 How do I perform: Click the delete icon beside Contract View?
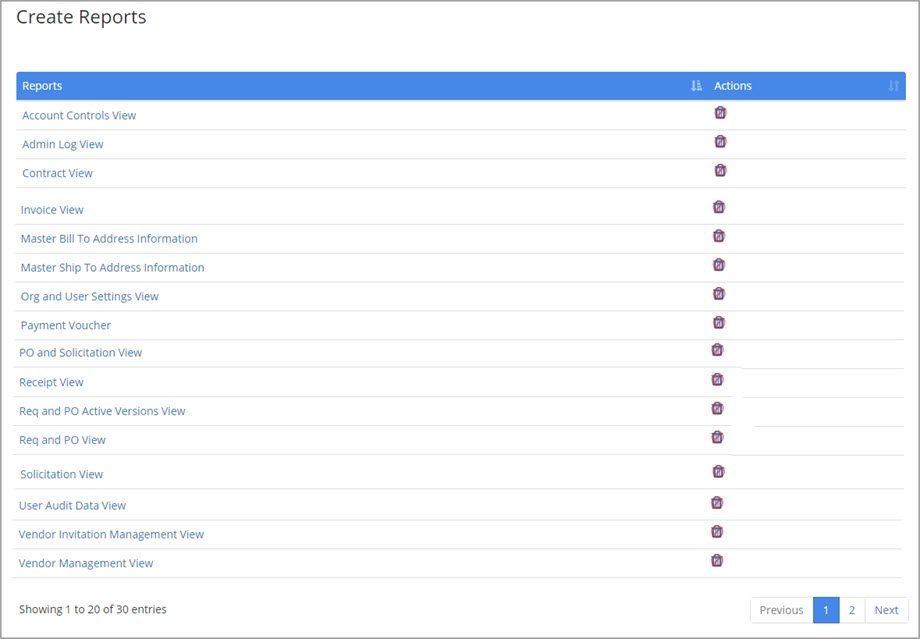(720, 171)
